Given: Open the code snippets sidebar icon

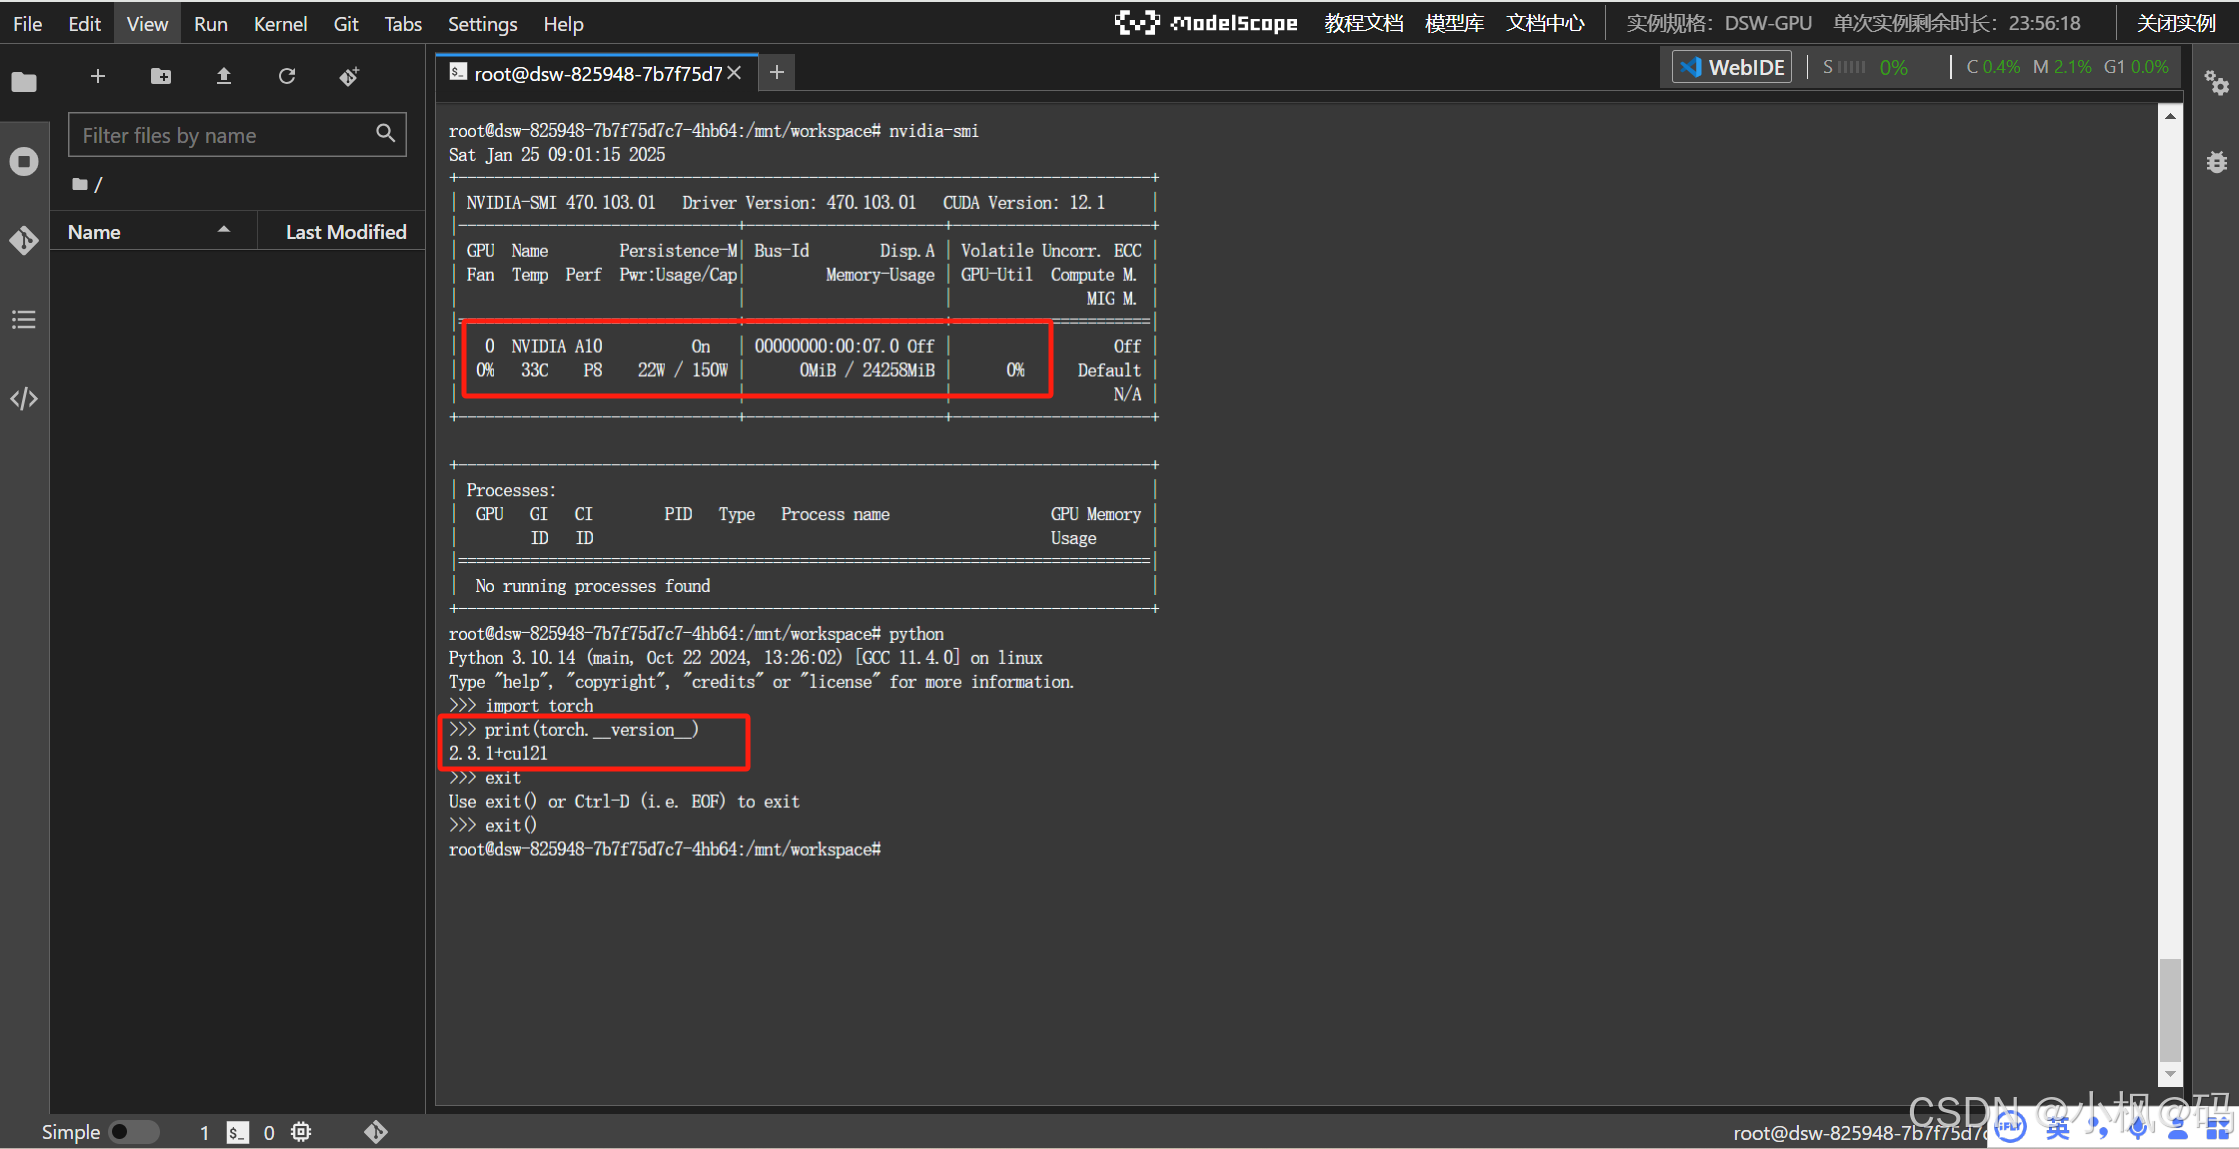Looking at the screenshot, I should click(x=24, y=399).
